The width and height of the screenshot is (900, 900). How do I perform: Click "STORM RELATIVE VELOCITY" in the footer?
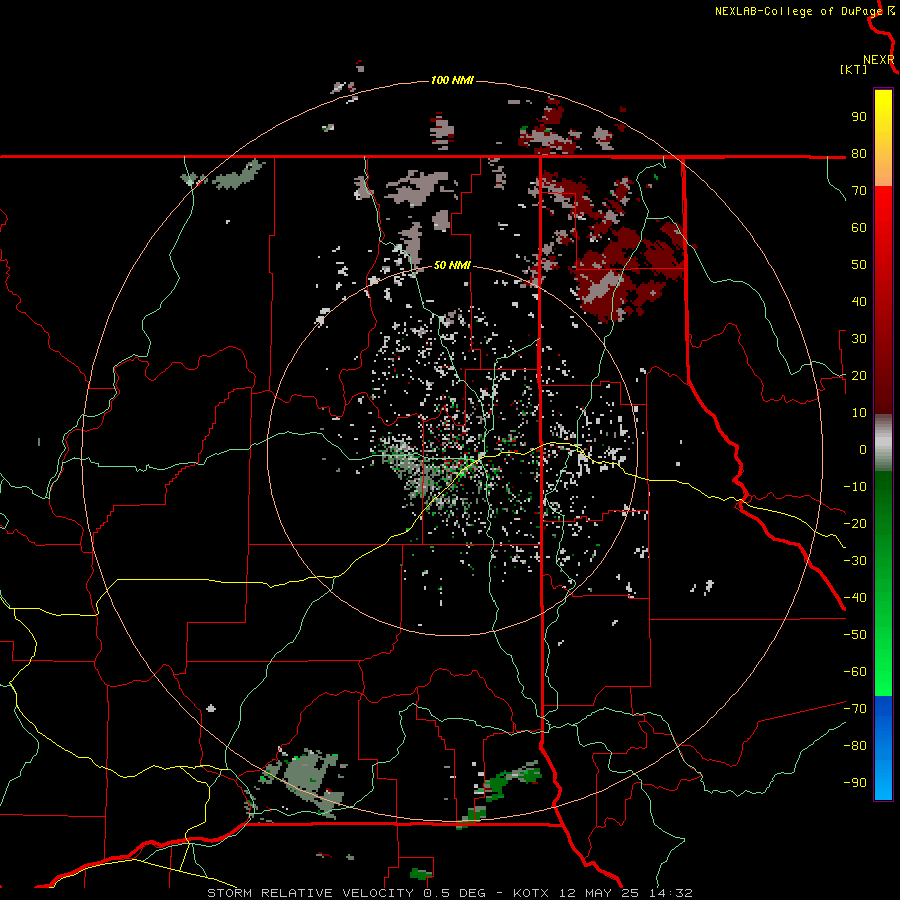point(311,893)
